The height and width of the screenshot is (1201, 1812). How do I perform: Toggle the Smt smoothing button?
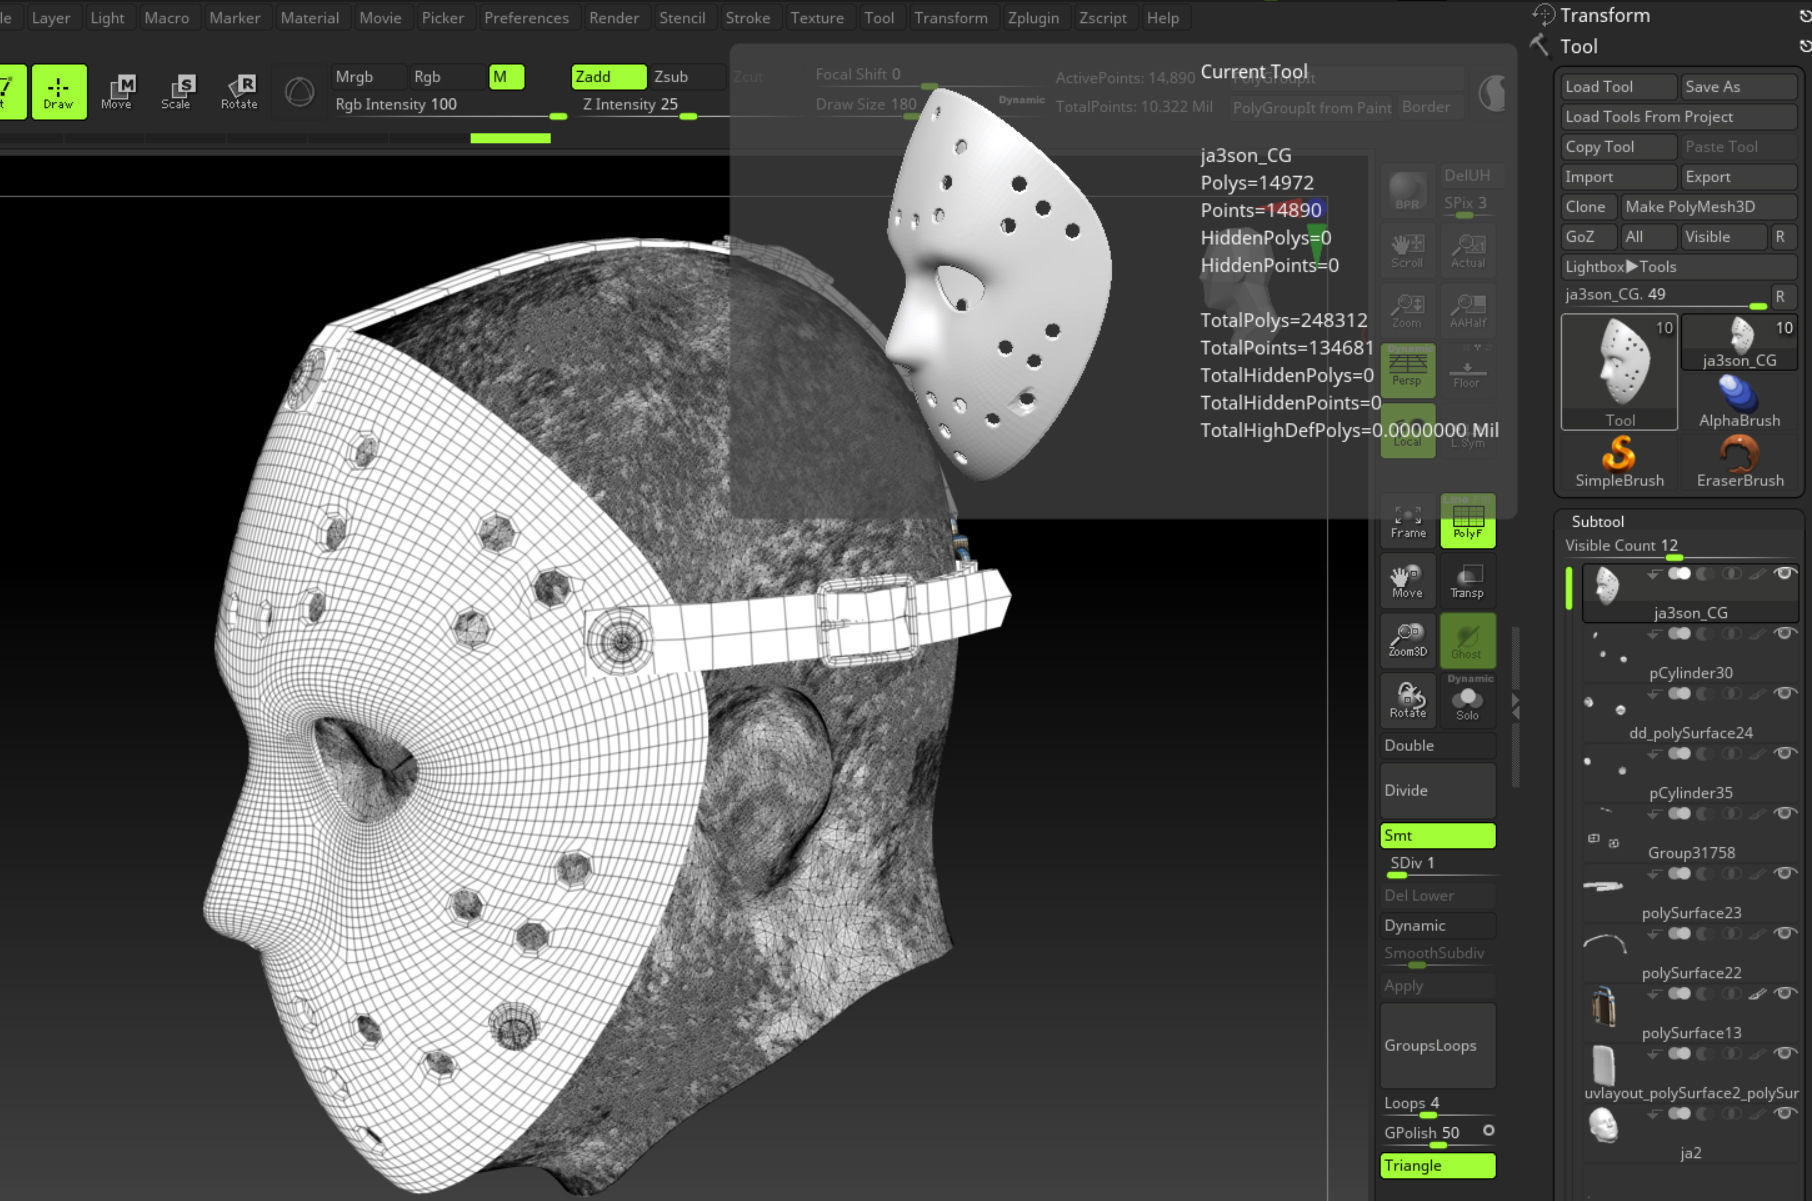1438,836
